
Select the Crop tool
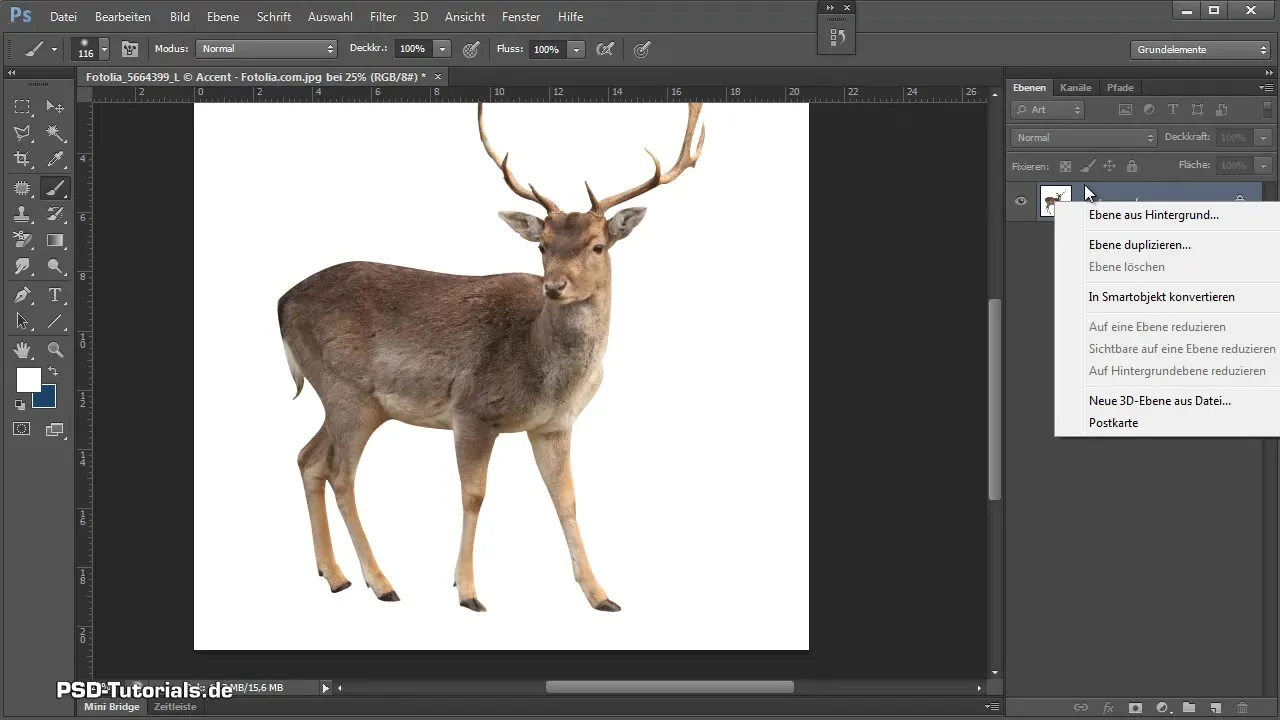22,159
